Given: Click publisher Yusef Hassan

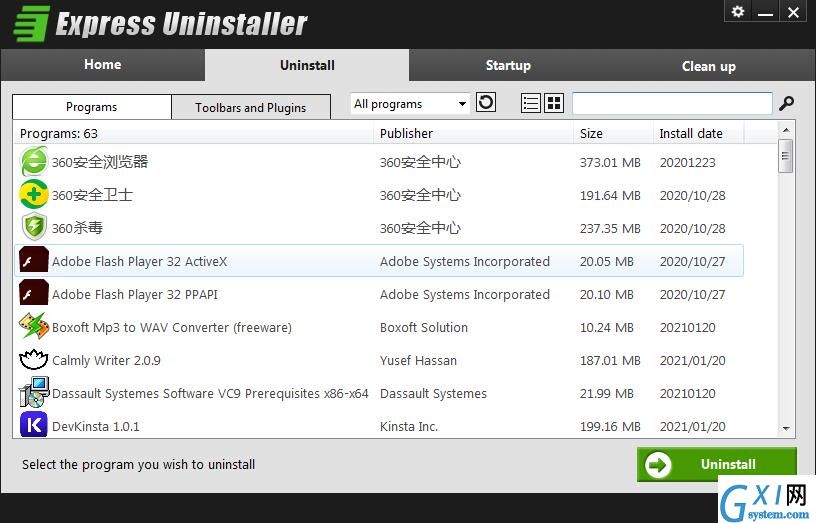Looking at the screenshot, I should (418, 360).
